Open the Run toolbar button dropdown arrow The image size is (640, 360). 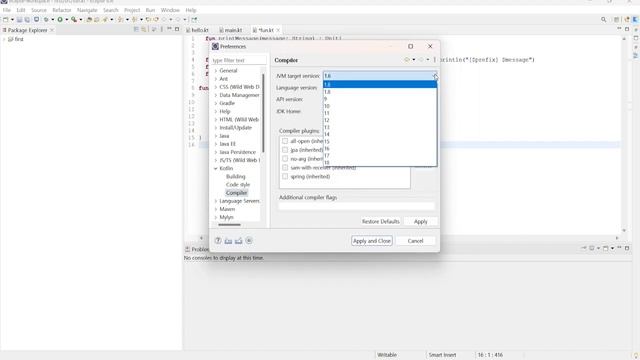66,20
